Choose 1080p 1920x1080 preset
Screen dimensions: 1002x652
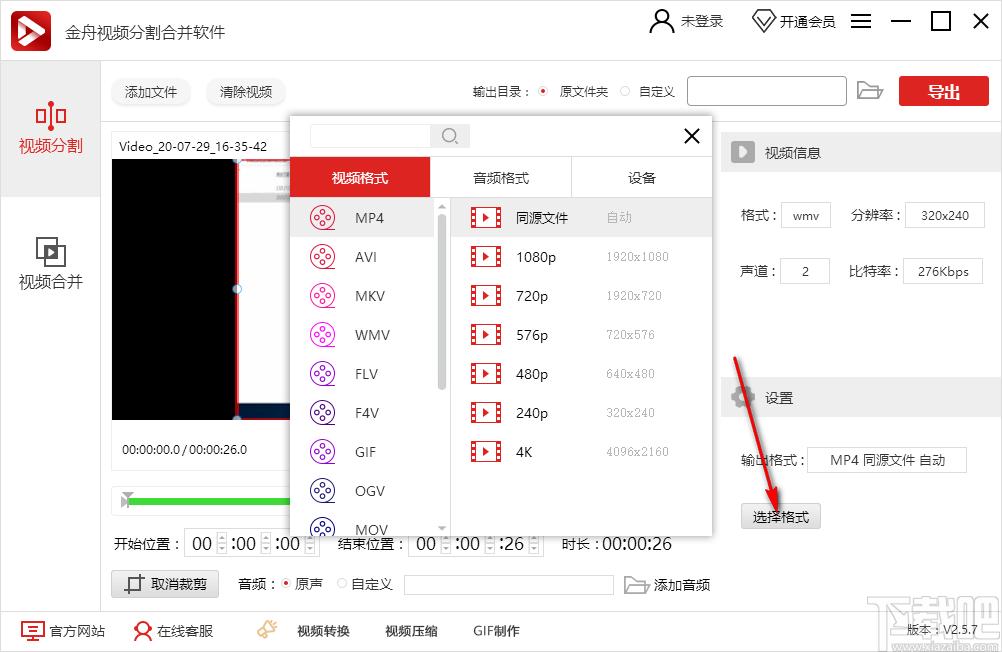point(582,256)
